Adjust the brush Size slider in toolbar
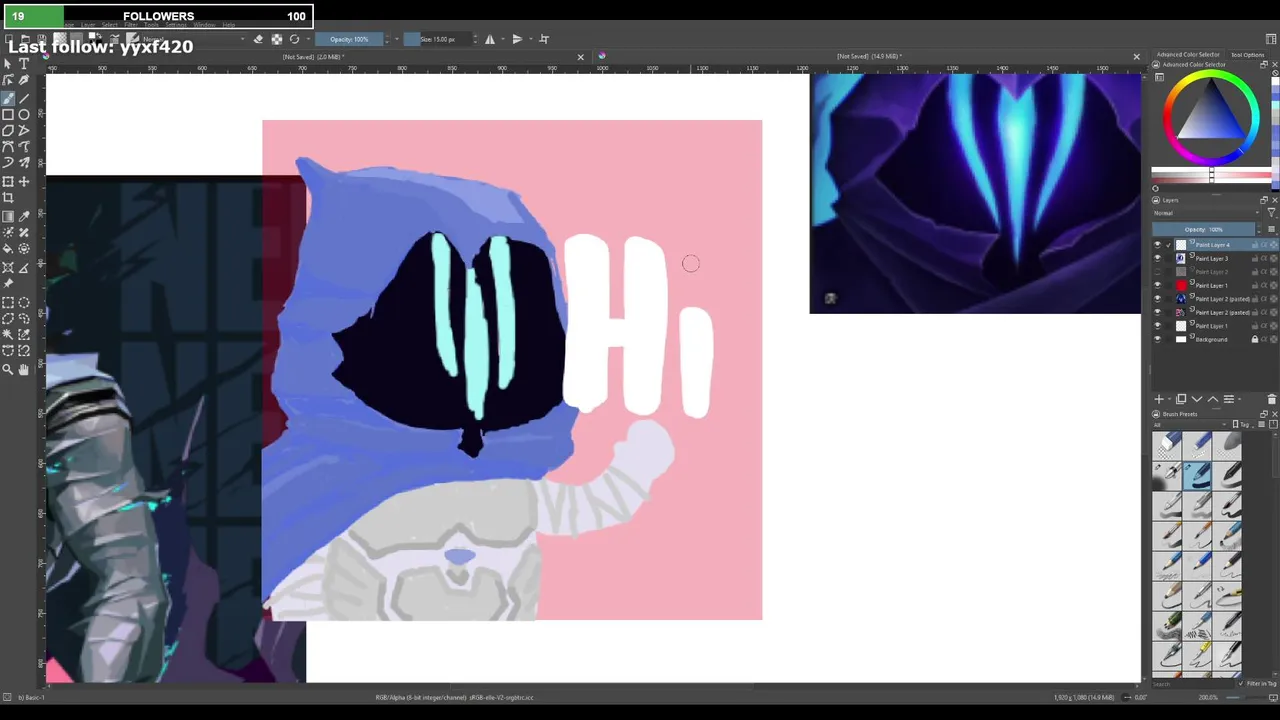Image resolution: width=1280 pixels, height=720 pixels. (438, 39)
